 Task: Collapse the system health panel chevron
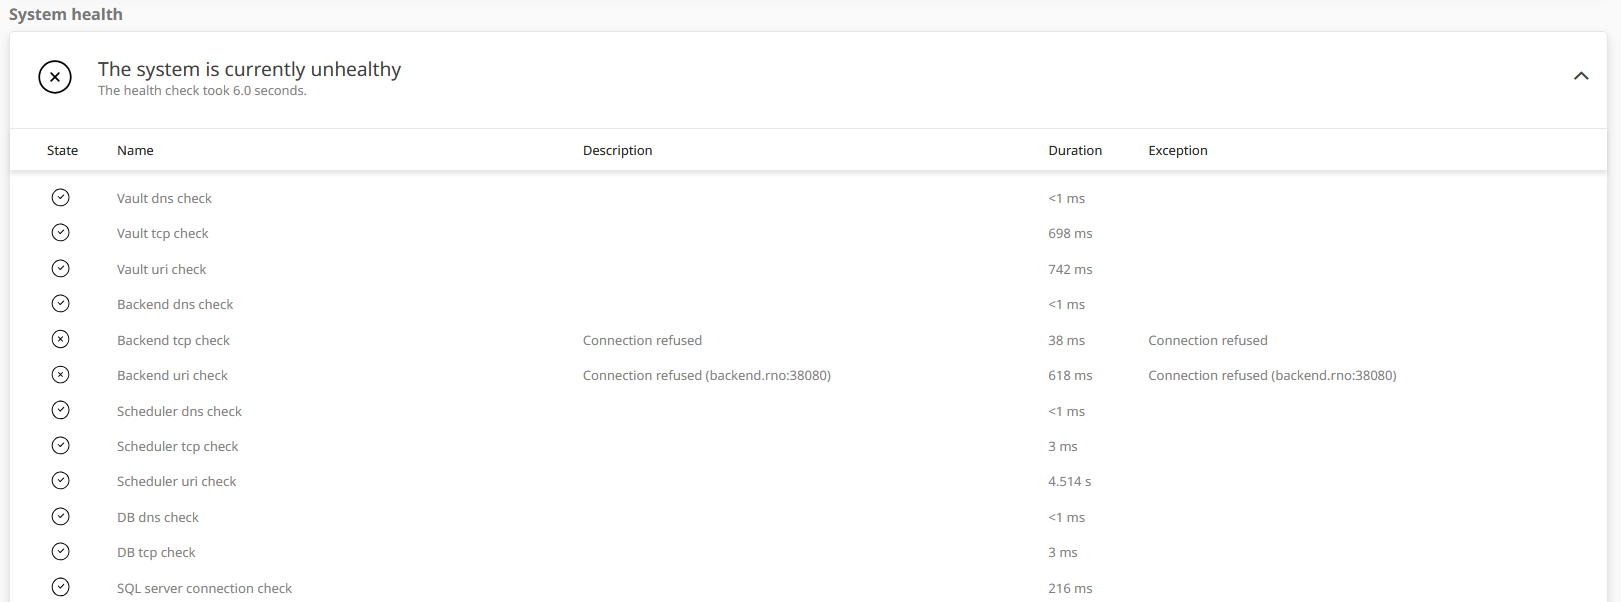[1580, 76]
